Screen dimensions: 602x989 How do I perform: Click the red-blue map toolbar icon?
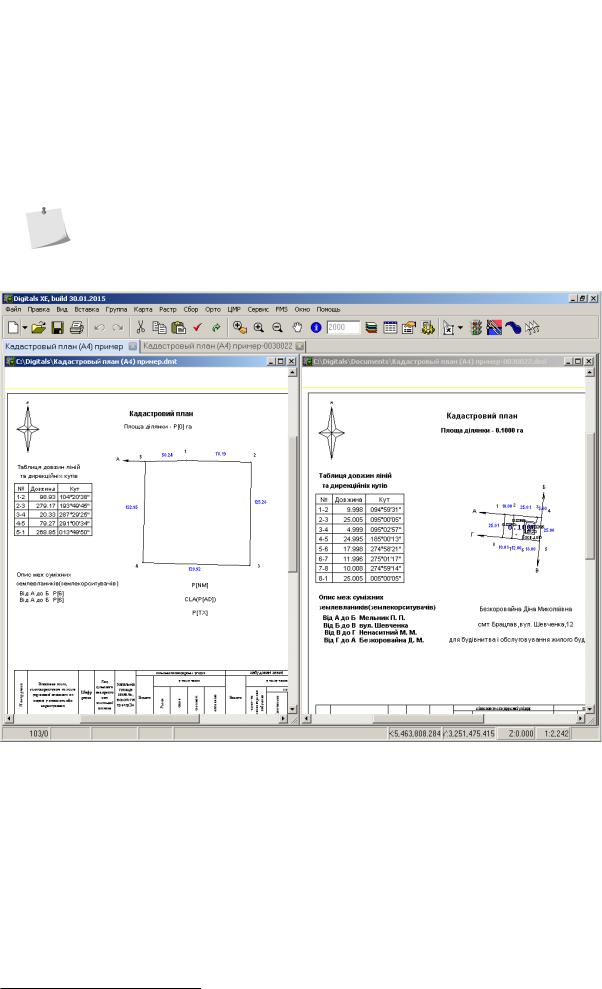pos(494,327)
